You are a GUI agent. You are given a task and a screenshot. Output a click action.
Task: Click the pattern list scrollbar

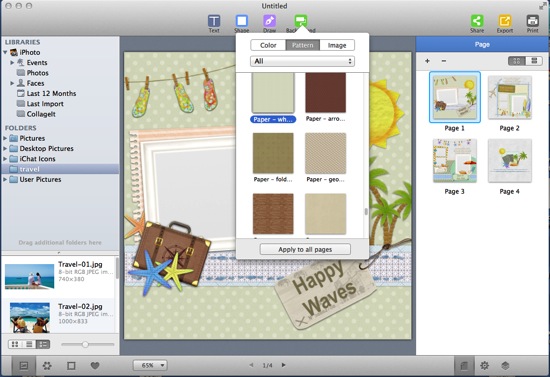[366, 211]
